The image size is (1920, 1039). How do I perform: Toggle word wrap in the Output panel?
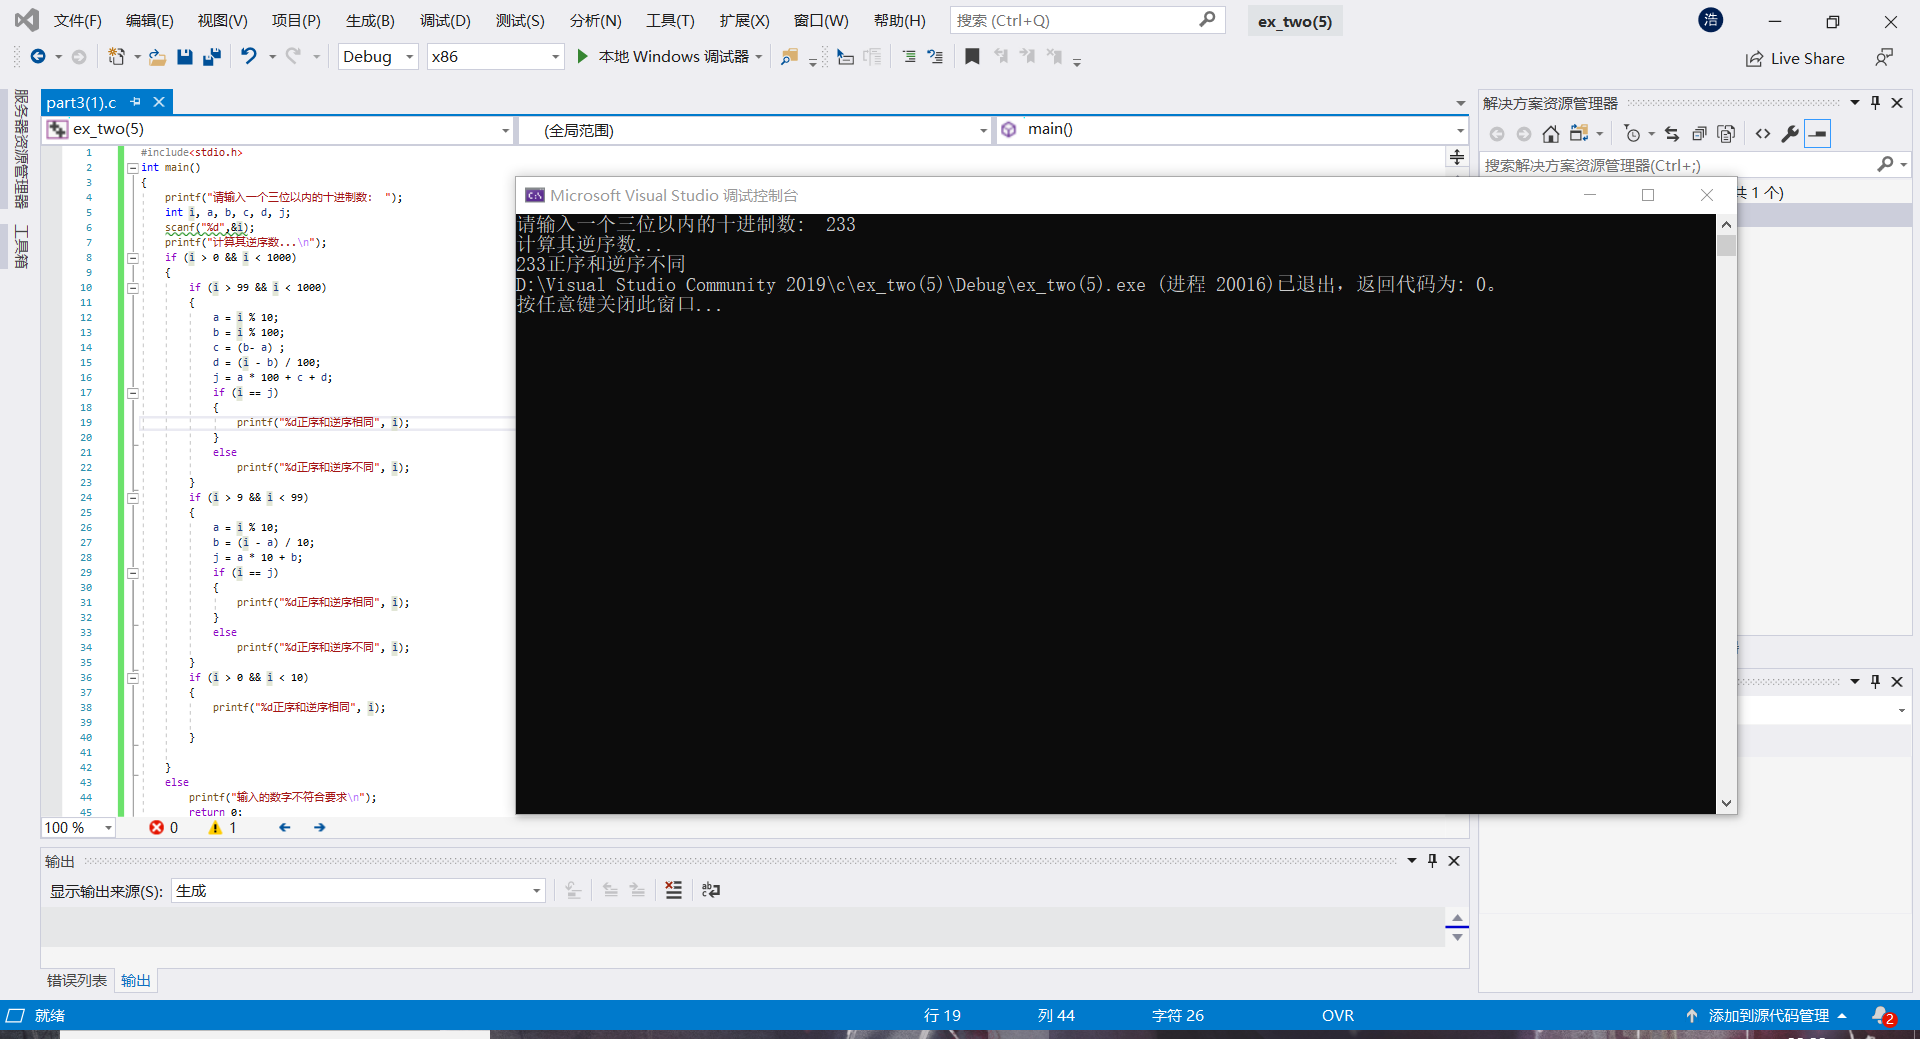(x=711, y=890)
